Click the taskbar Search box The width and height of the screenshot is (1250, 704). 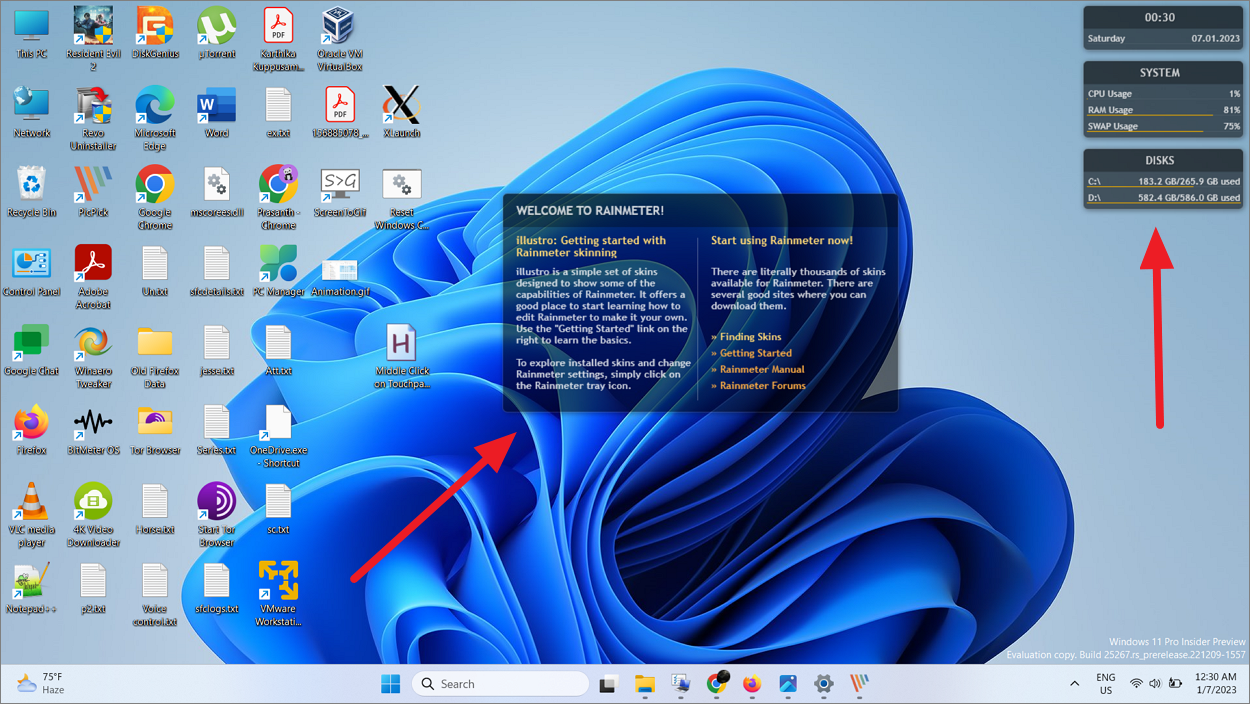[x=501, y=684]
